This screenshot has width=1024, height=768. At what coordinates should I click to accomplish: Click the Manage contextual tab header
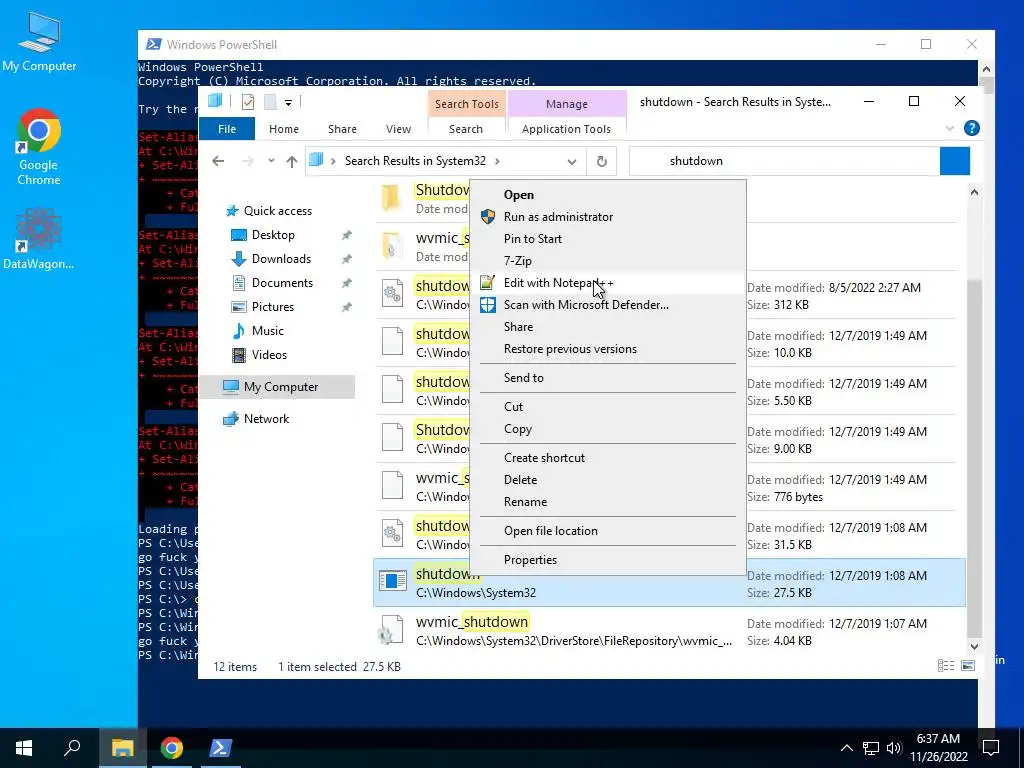[566, 104]
